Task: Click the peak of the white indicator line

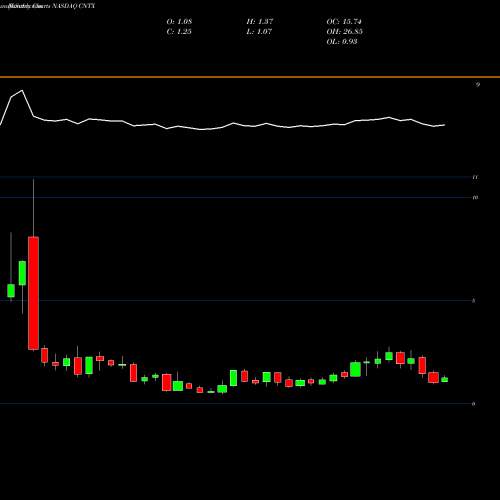Action: (x=22, y=90)
